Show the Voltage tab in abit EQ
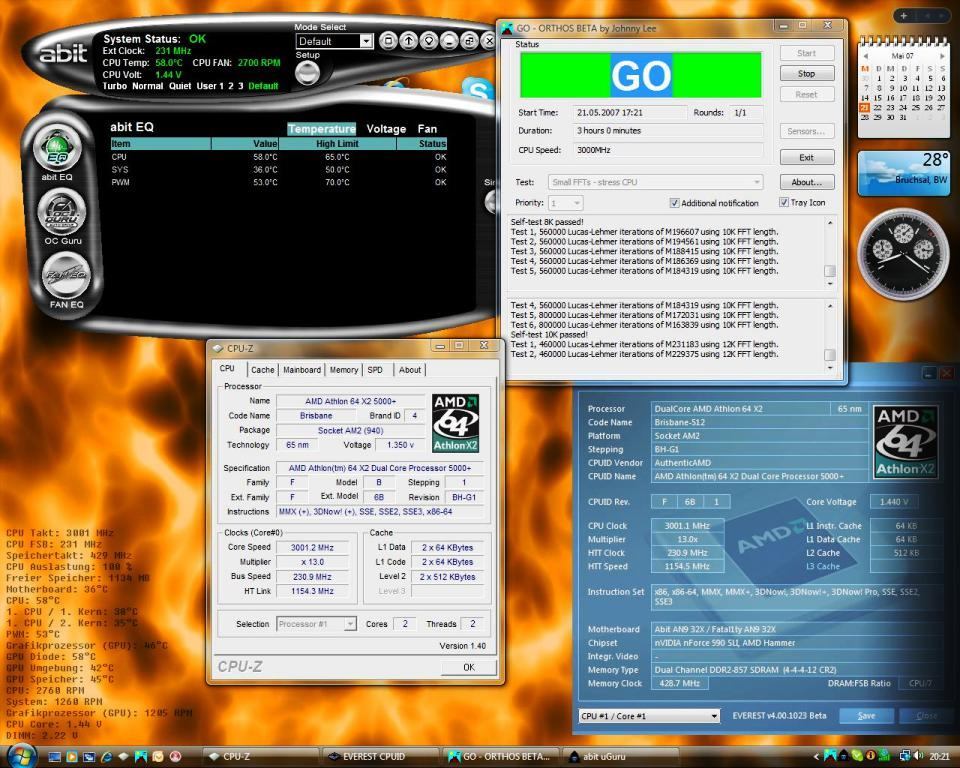Screen dimensions: 960x768 [386, 129]
